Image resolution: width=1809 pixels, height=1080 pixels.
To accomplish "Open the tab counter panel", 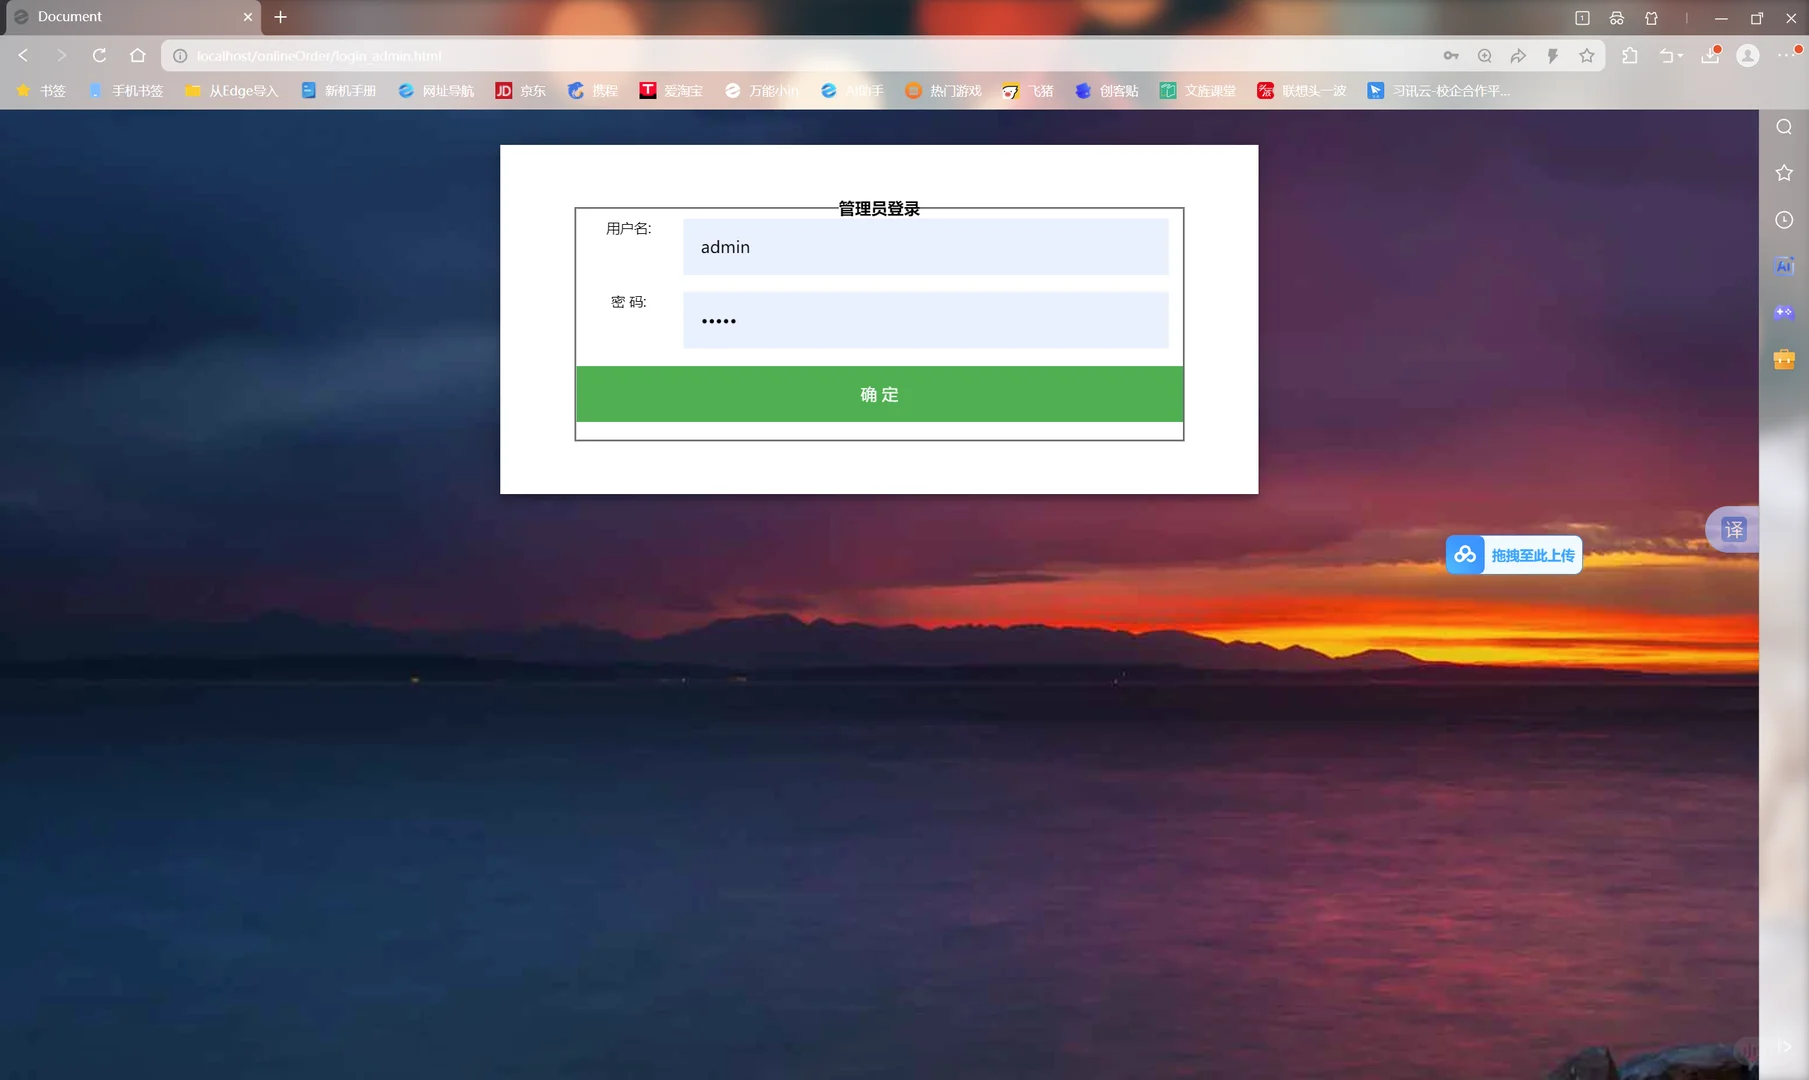I will pos(1581,17).
